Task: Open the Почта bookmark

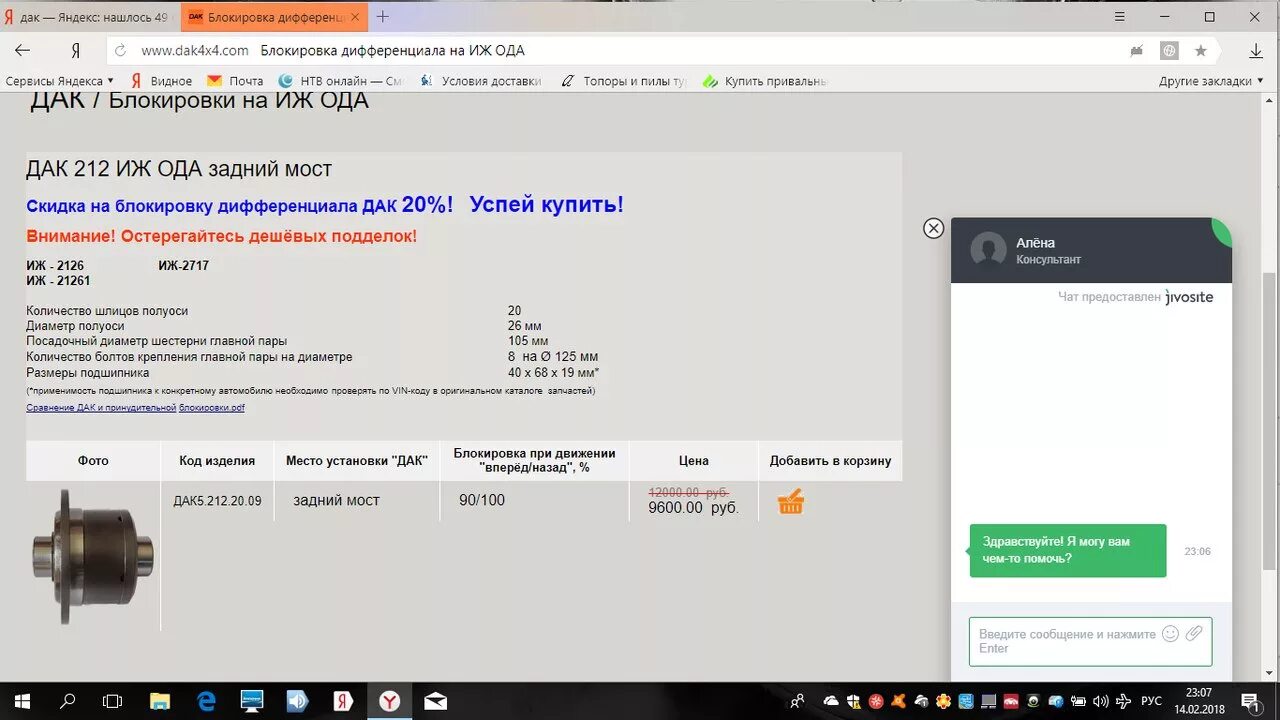Action: (235, 81)
